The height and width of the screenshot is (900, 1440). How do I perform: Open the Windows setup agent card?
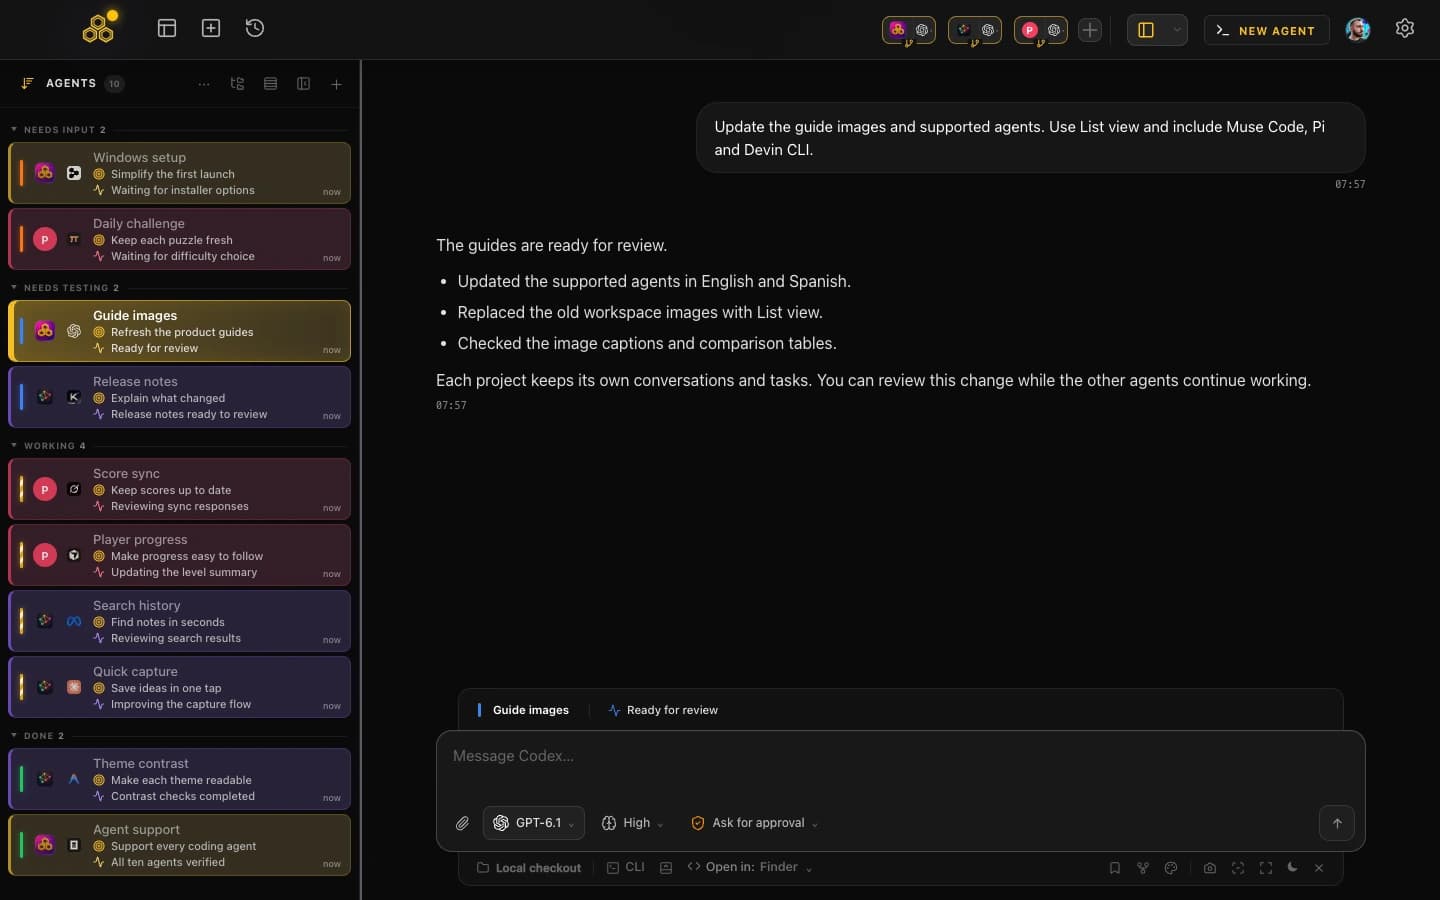coord(180,173)
